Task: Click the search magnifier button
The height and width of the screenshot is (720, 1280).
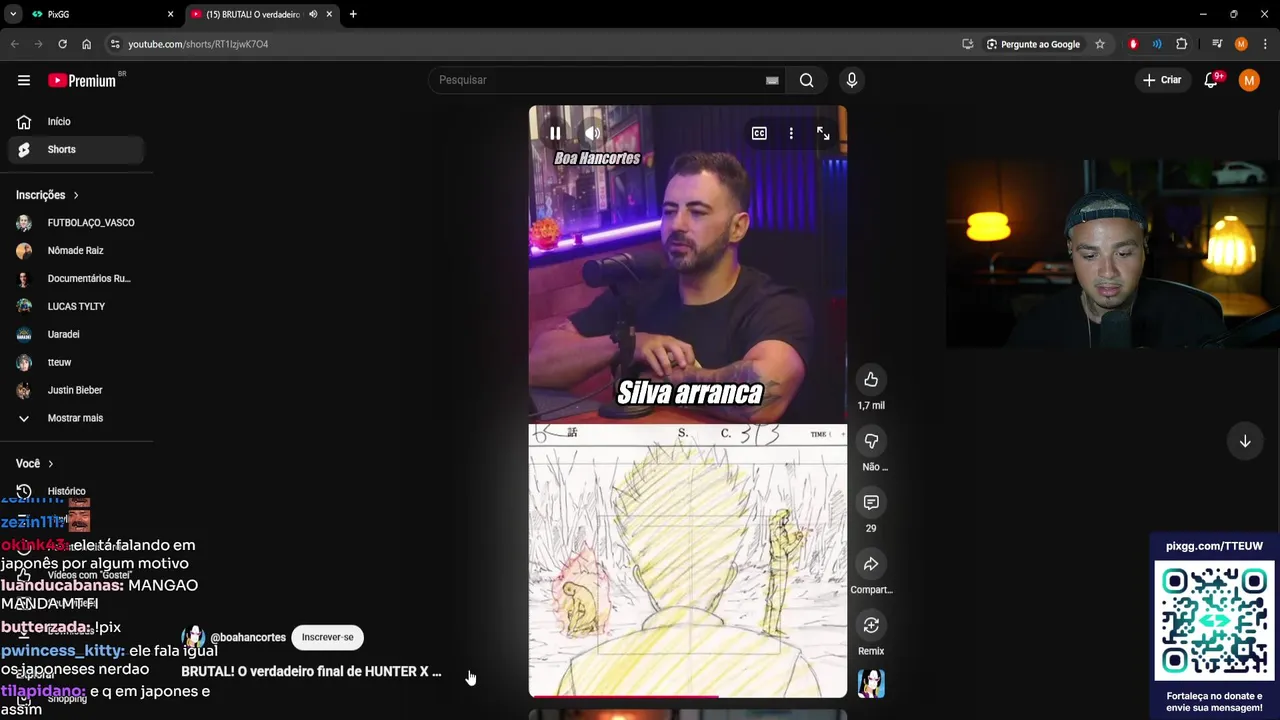Action: click(806, 80)
